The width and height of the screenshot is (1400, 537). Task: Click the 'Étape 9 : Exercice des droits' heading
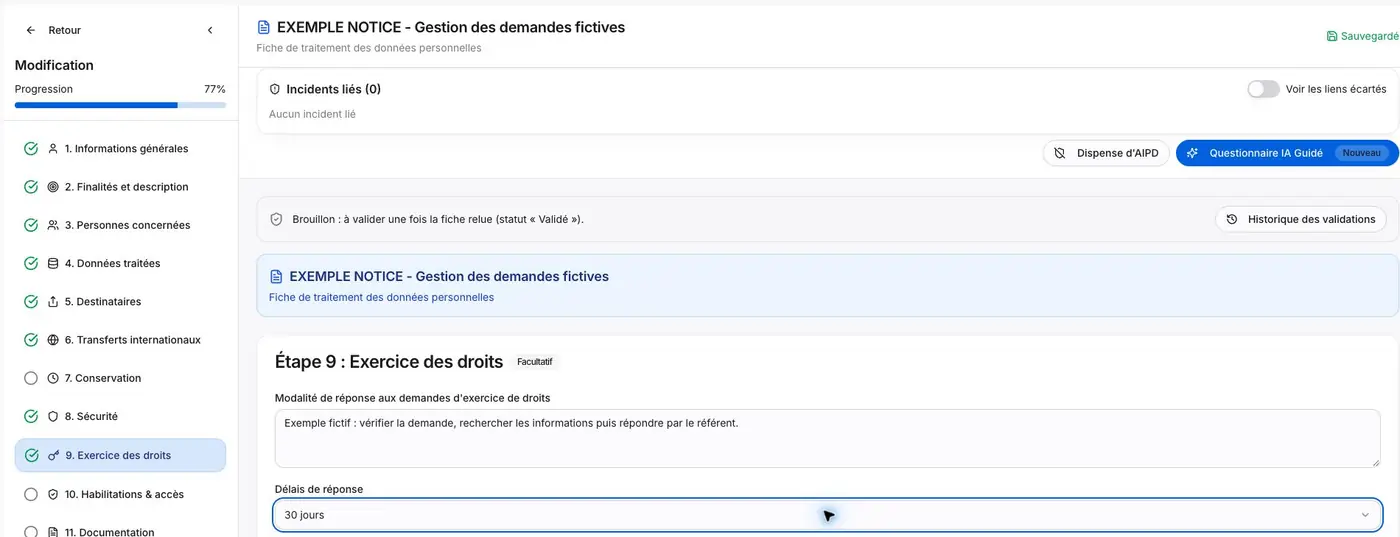coord(389,362)
